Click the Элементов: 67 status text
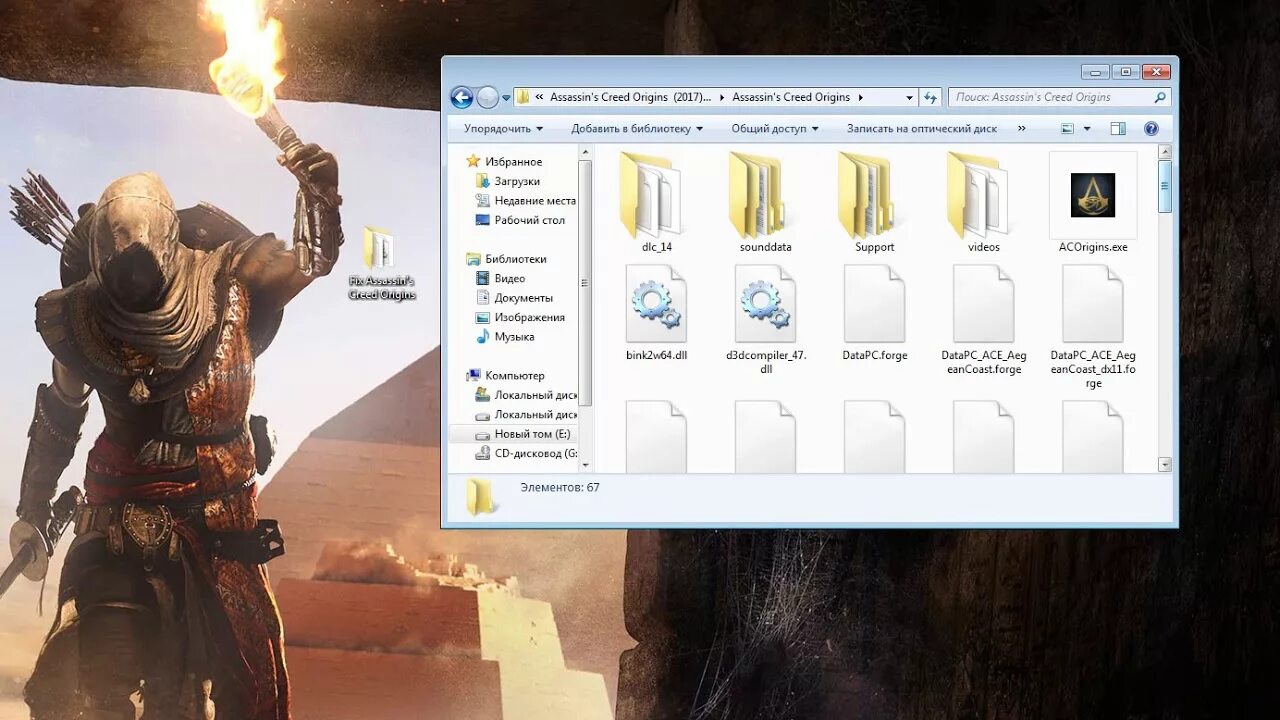 coord(560,487)
